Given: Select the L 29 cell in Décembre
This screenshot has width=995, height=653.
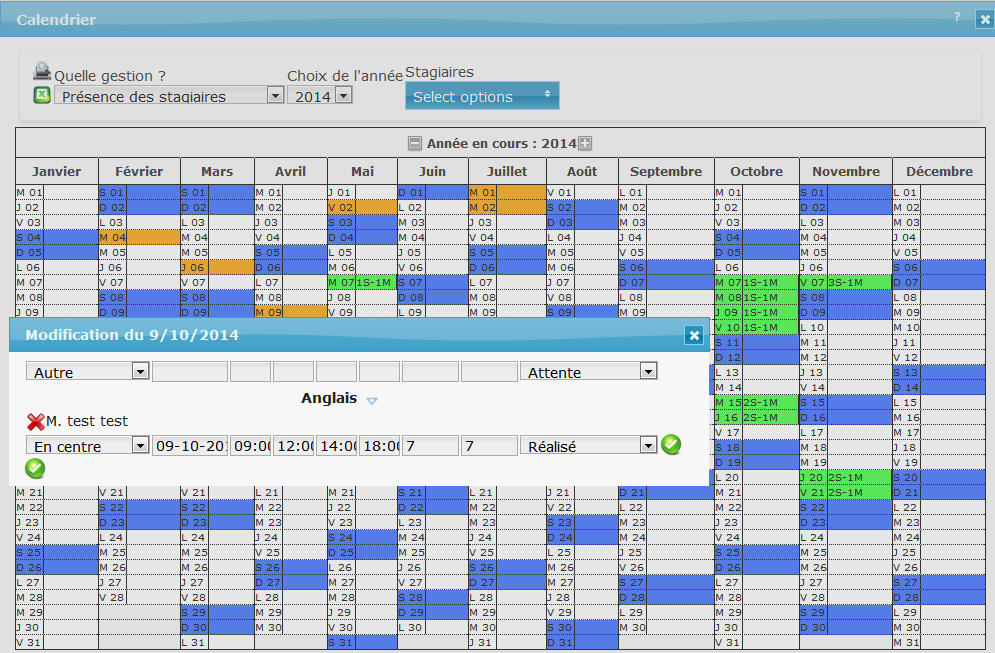Looking at the screenshot, I should (x=939, y=612).
